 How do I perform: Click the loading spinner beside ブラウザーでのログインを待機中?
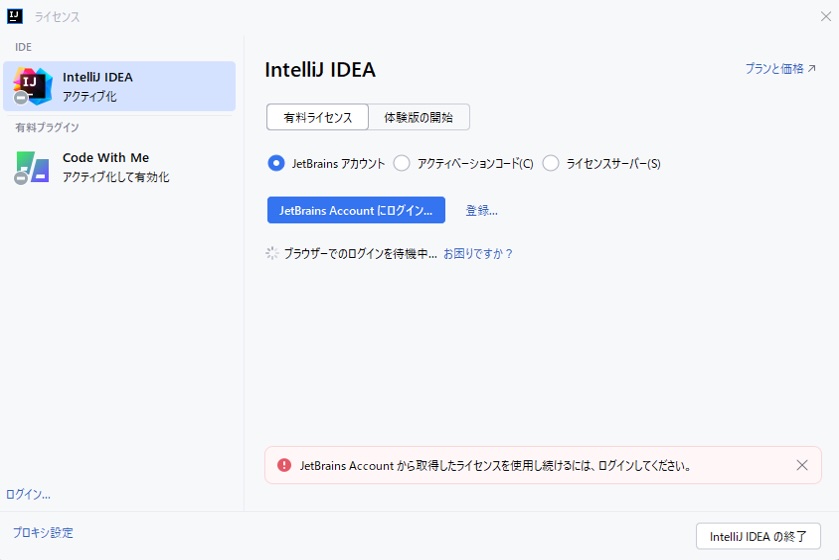[x=272, y=254]
